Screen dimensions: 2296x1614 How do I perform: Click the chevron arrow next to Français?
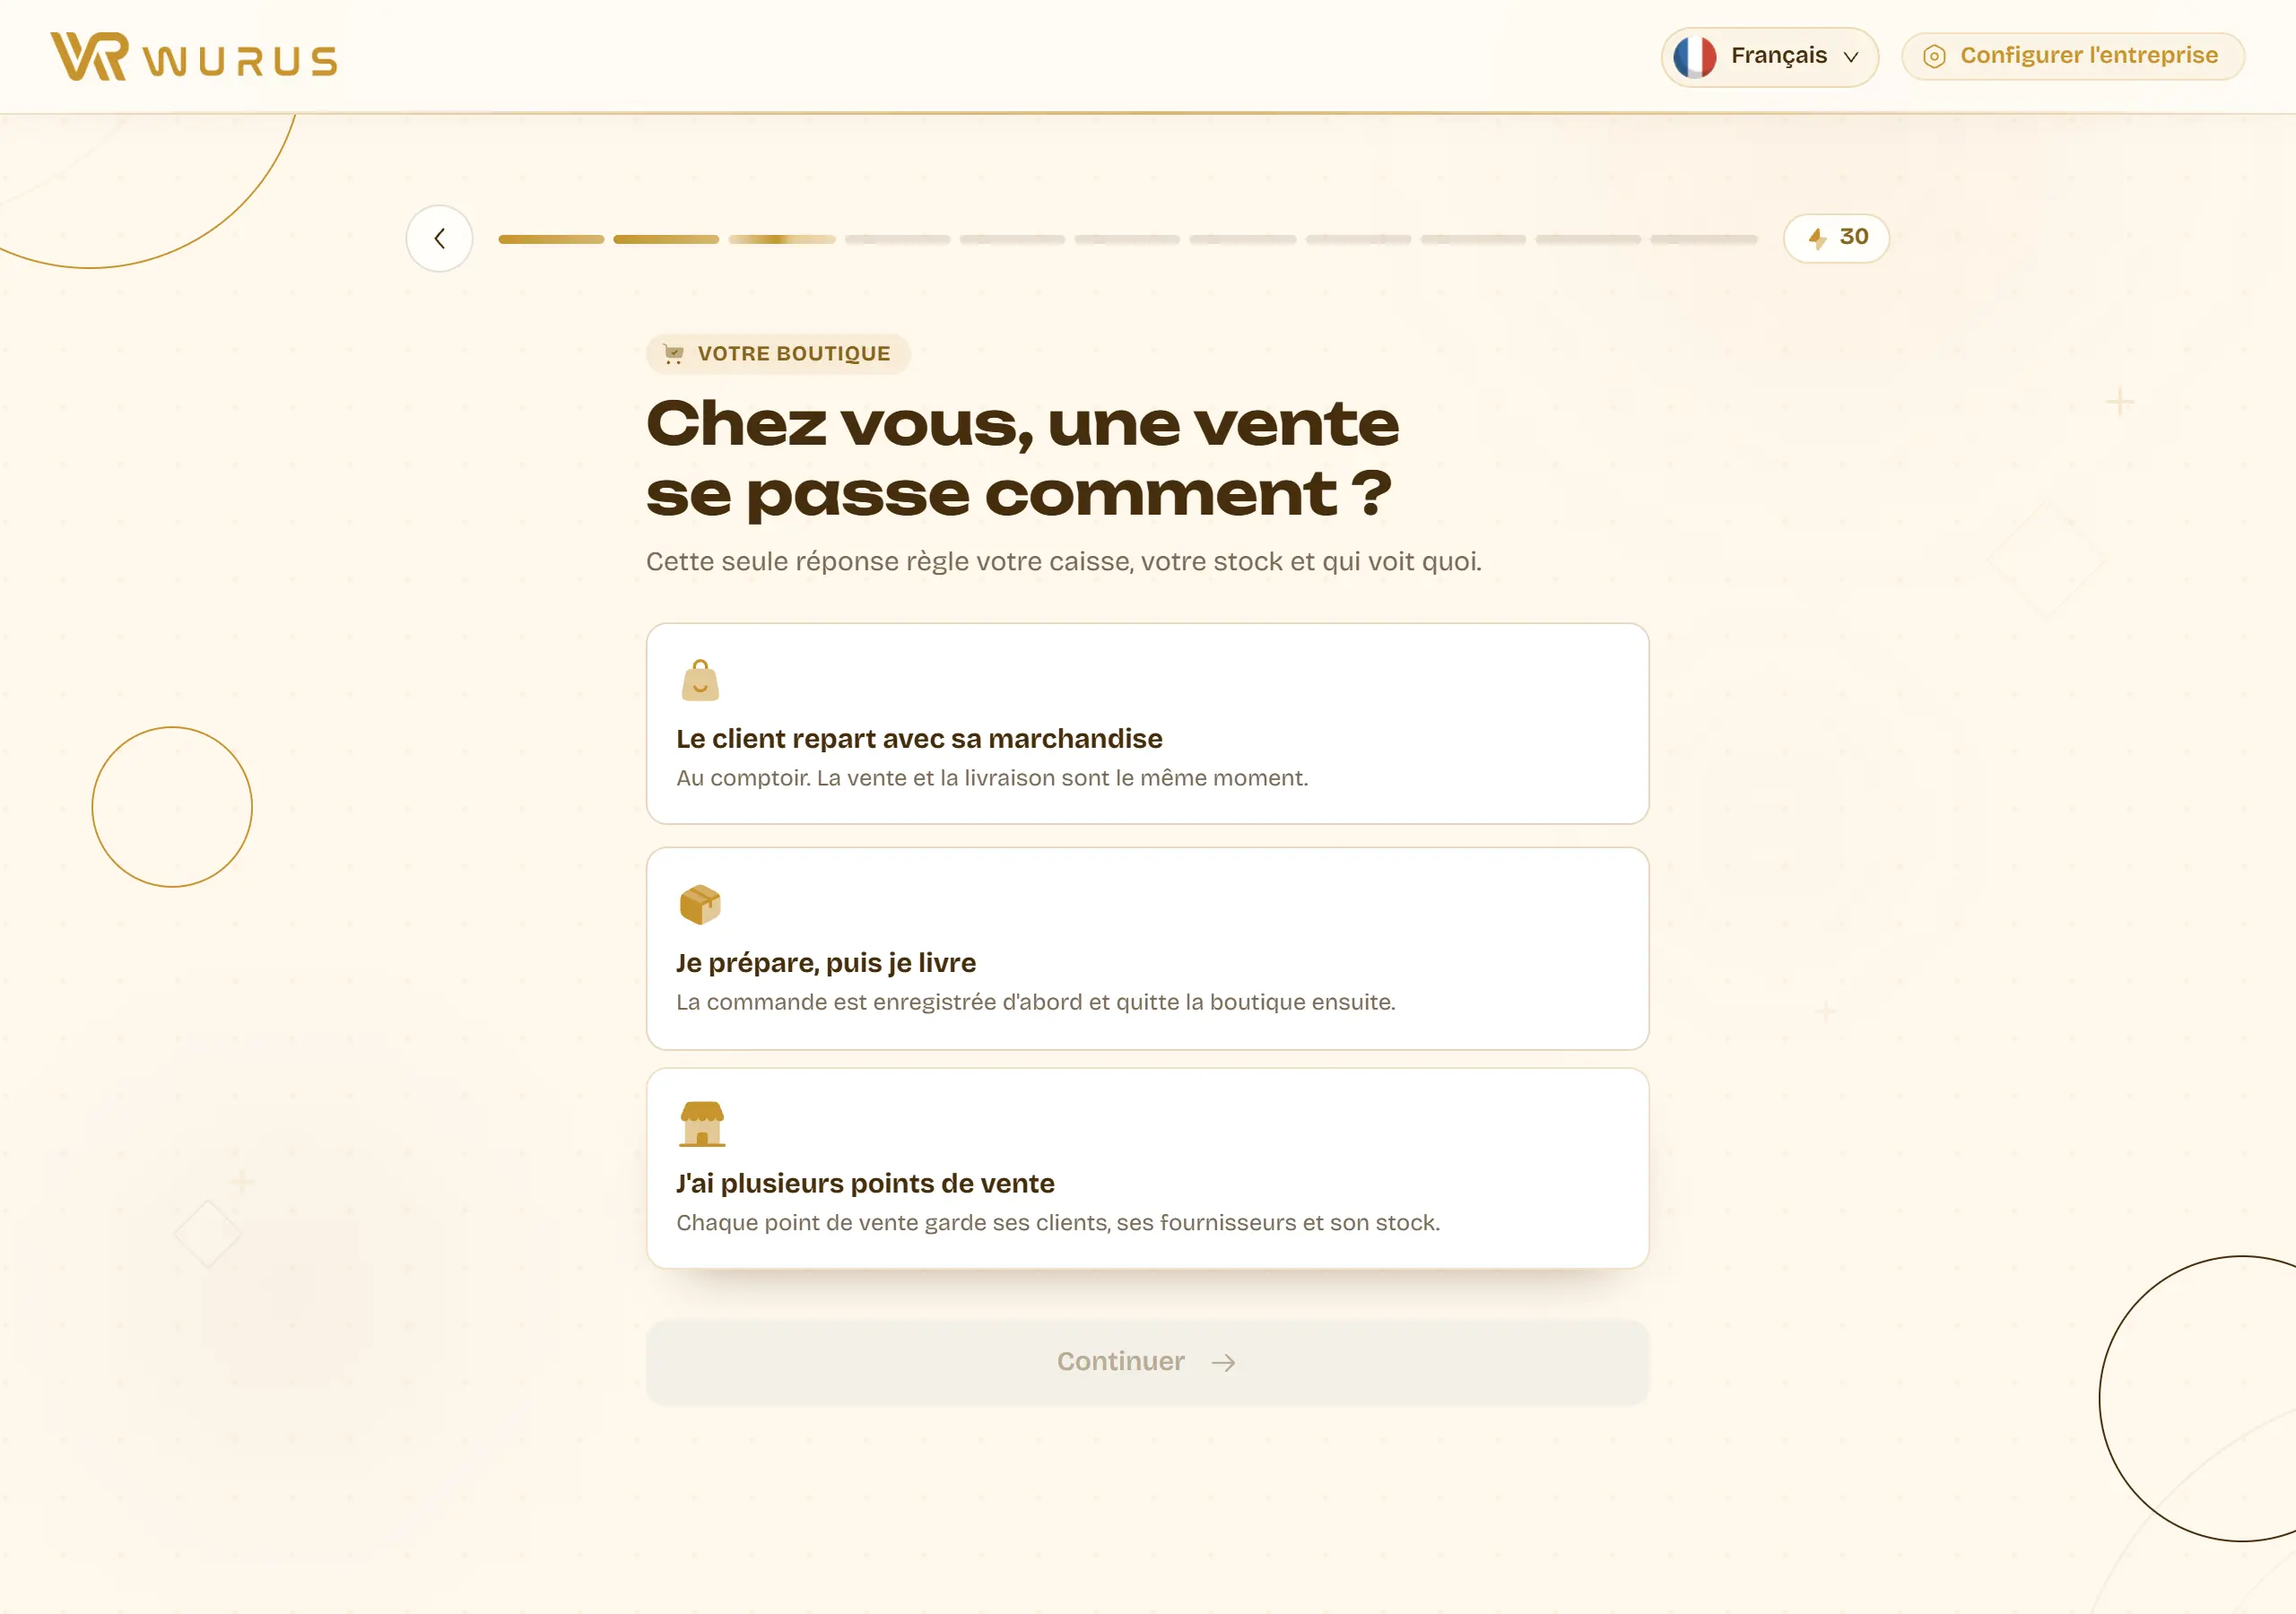(x=1851, y=57)
